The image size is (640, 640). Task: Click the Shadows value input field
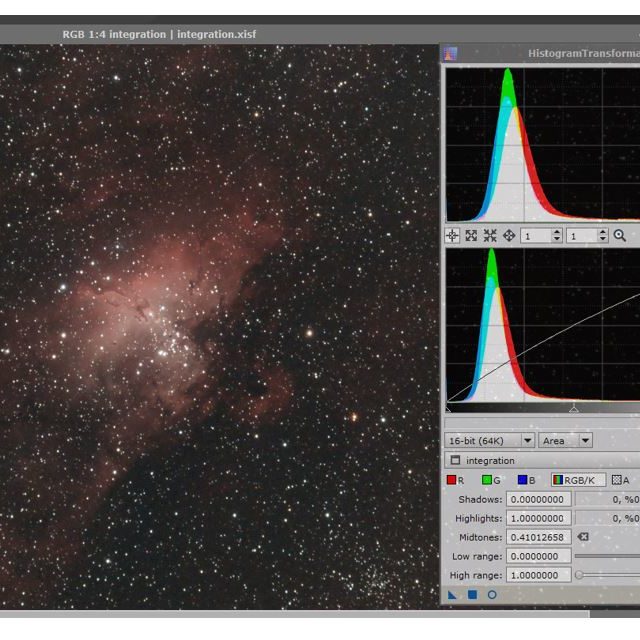(x=539, y=499)
